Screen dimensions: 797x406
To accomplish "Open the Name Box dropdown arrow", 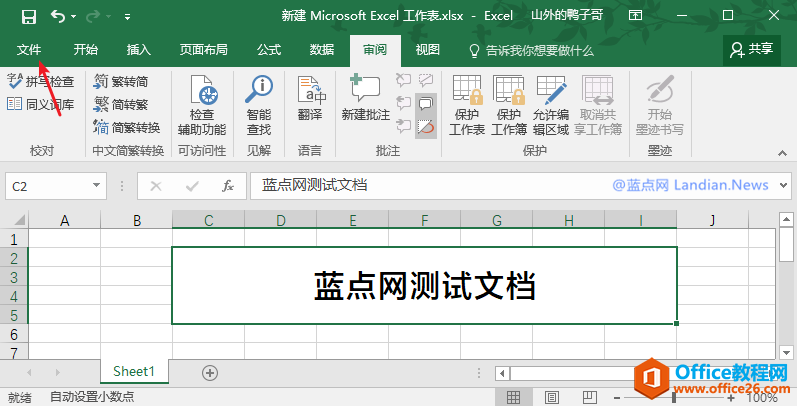I will [x=97, y=185].
